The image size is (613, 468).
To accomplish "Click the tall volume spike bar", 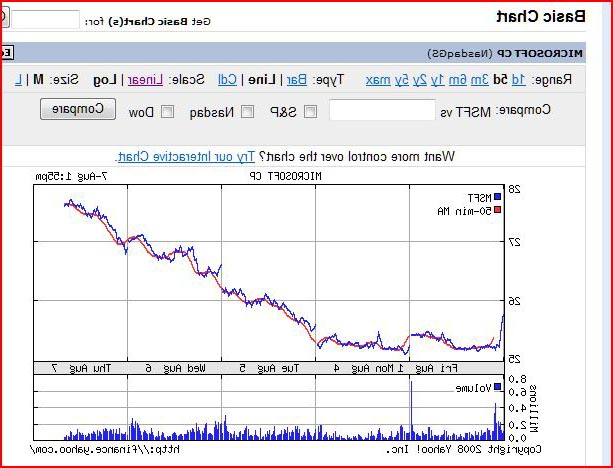I will coord(411,411).
